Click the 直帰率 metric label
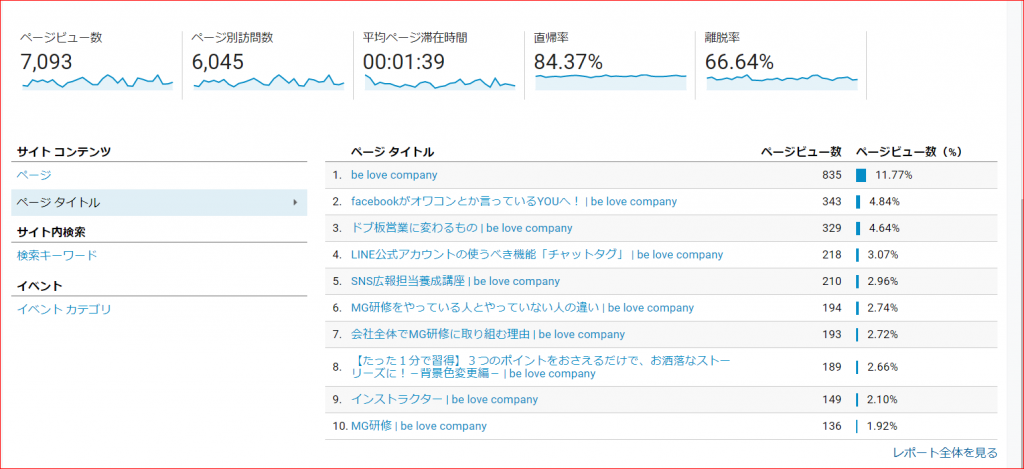Screen dimensions: 1024x469 click(x=551, y=38)
